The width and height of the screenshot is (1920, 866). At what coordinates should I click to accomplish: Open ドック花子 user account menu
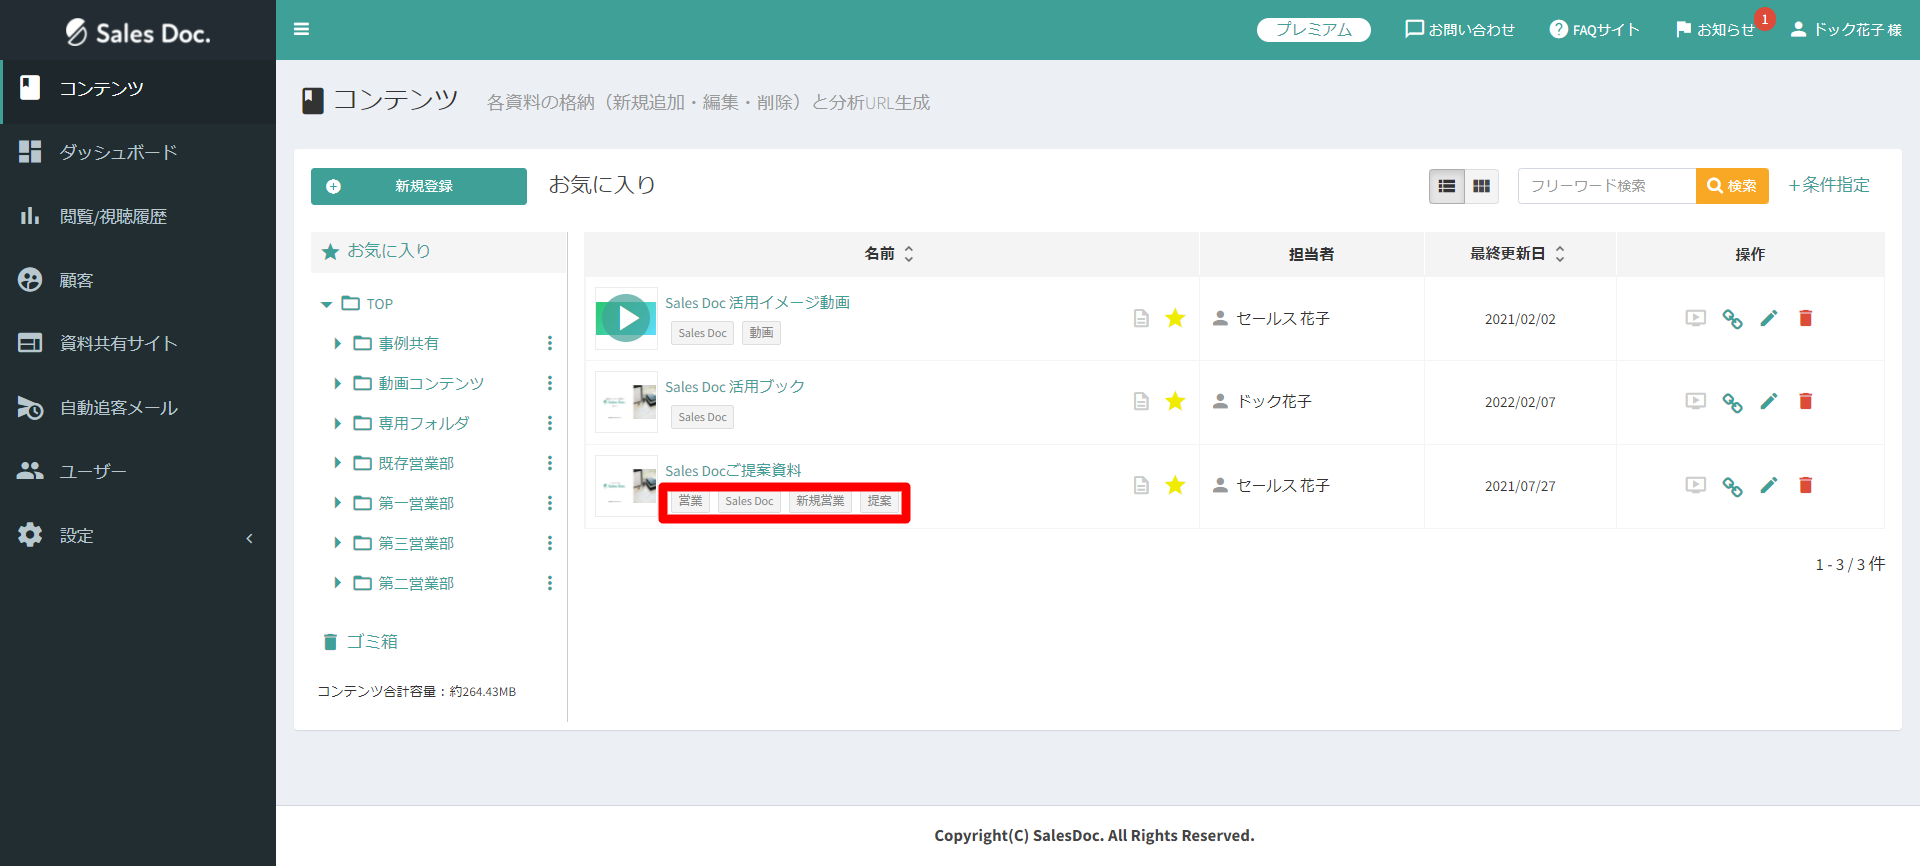[x=1846, y=30]
